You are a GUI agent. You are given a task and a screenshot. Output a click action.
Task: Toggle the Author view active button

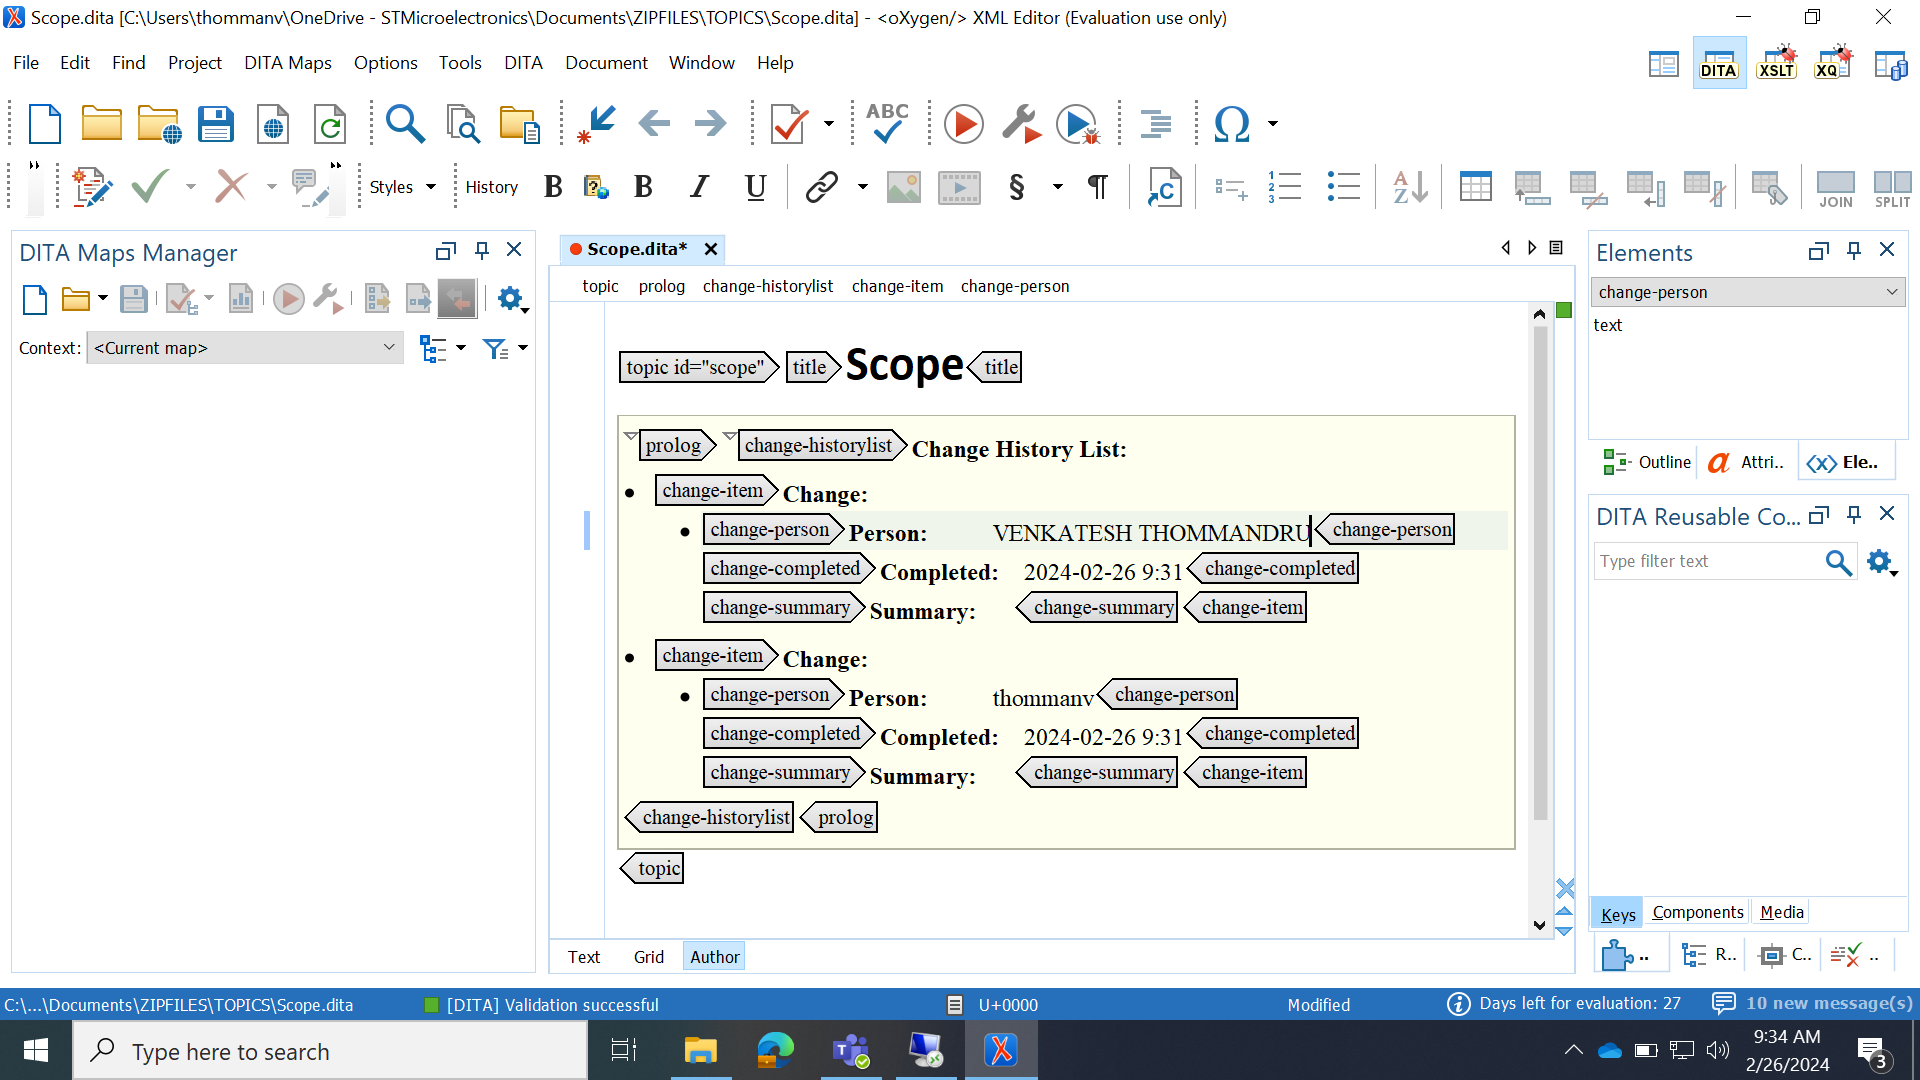[713, 956]
